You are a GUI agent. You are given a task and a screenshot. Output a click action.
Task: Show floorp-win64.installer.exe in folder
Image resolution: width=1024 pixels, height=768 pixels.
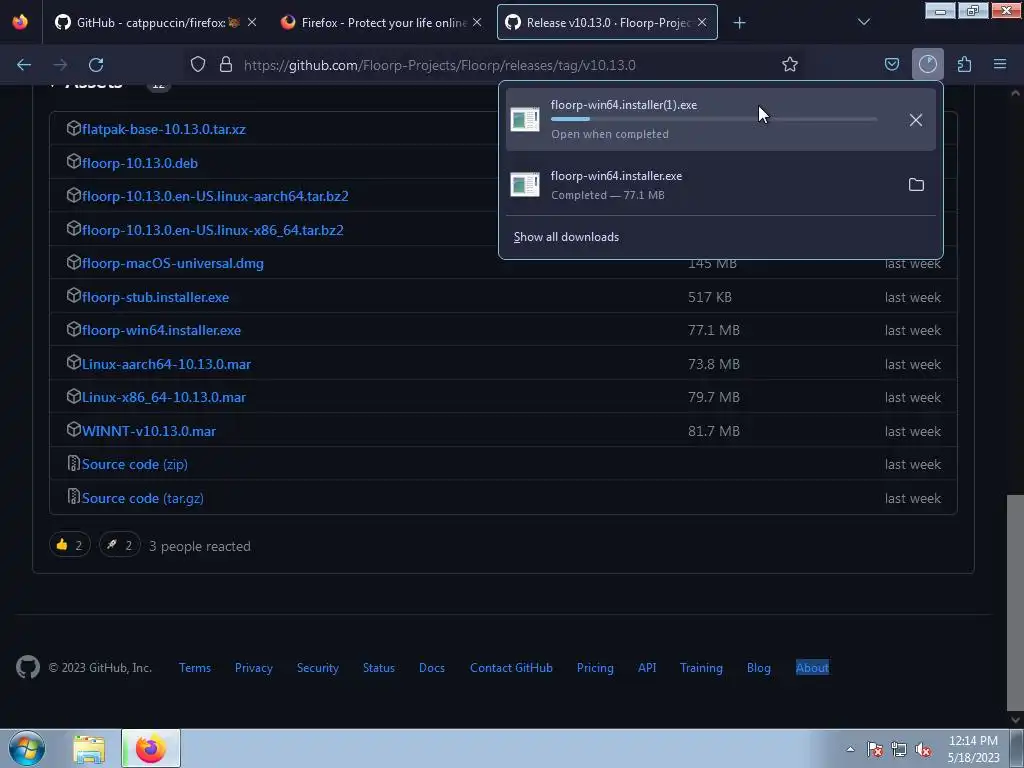pyautogui.click(x=916, y=185)
